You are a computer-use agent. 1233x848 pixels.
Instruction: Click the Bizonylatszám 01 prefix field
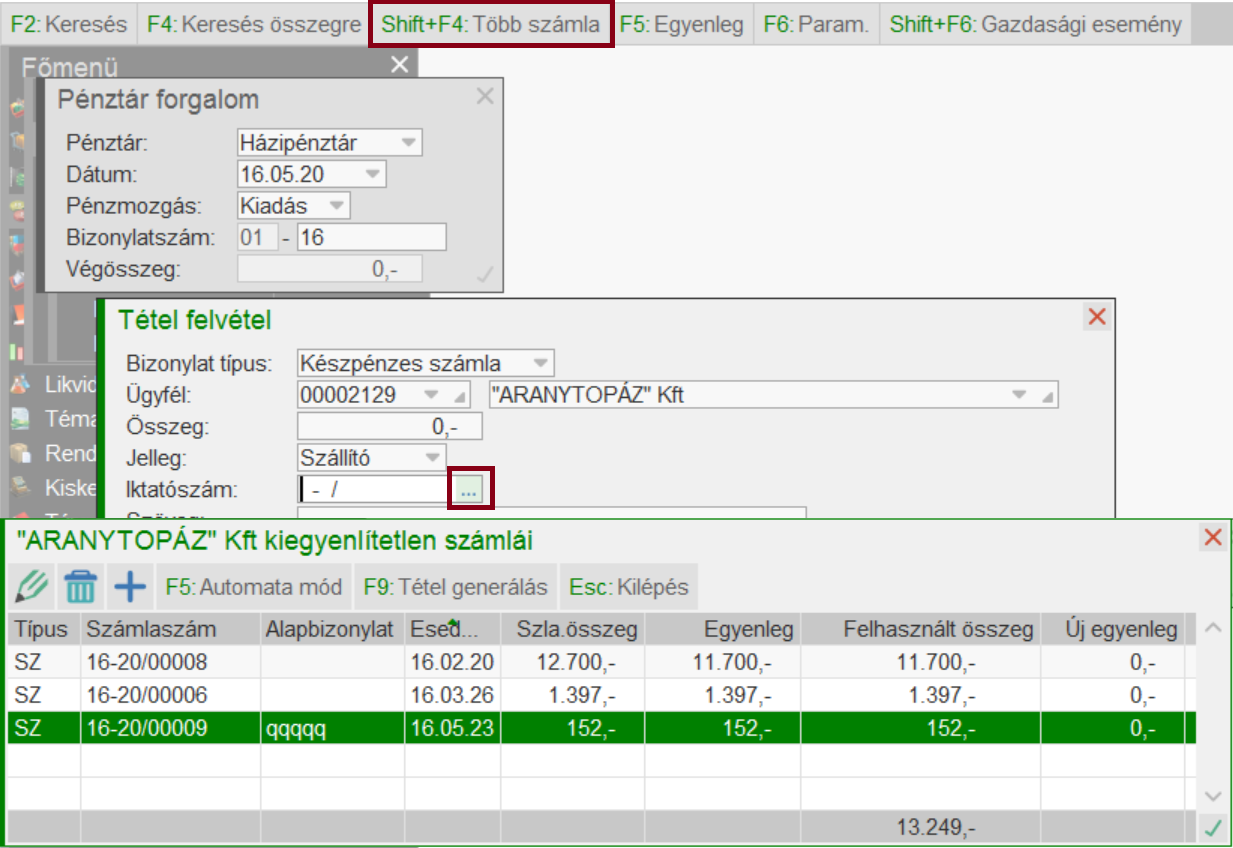coord(257,238)
